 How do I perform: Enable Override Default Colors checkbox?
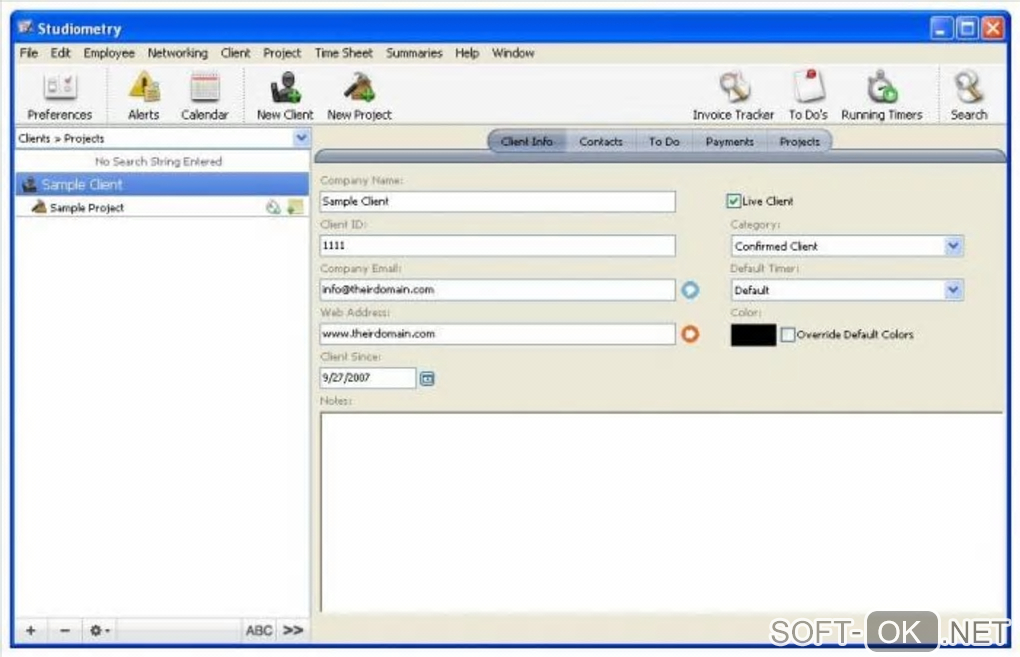[x=788, y=334]
